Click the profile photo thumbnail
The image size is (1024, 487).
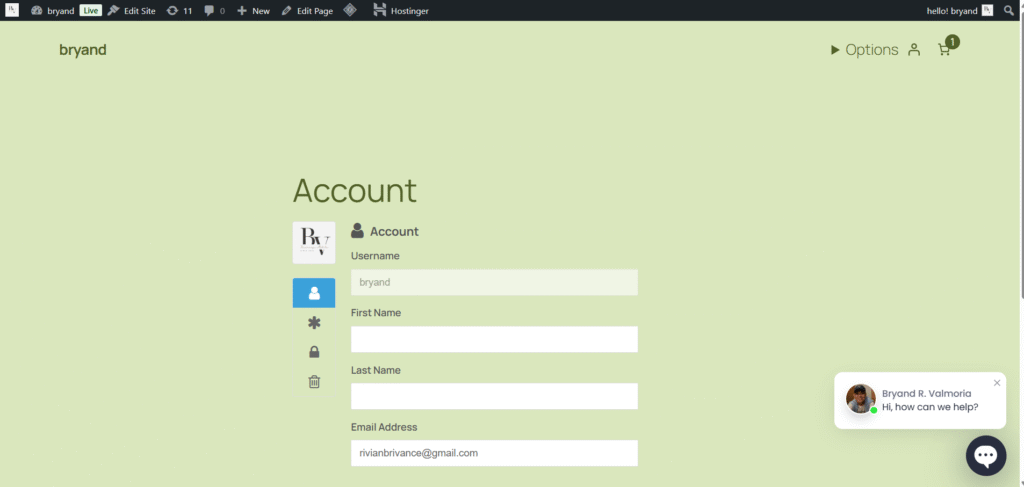(314, 243)
